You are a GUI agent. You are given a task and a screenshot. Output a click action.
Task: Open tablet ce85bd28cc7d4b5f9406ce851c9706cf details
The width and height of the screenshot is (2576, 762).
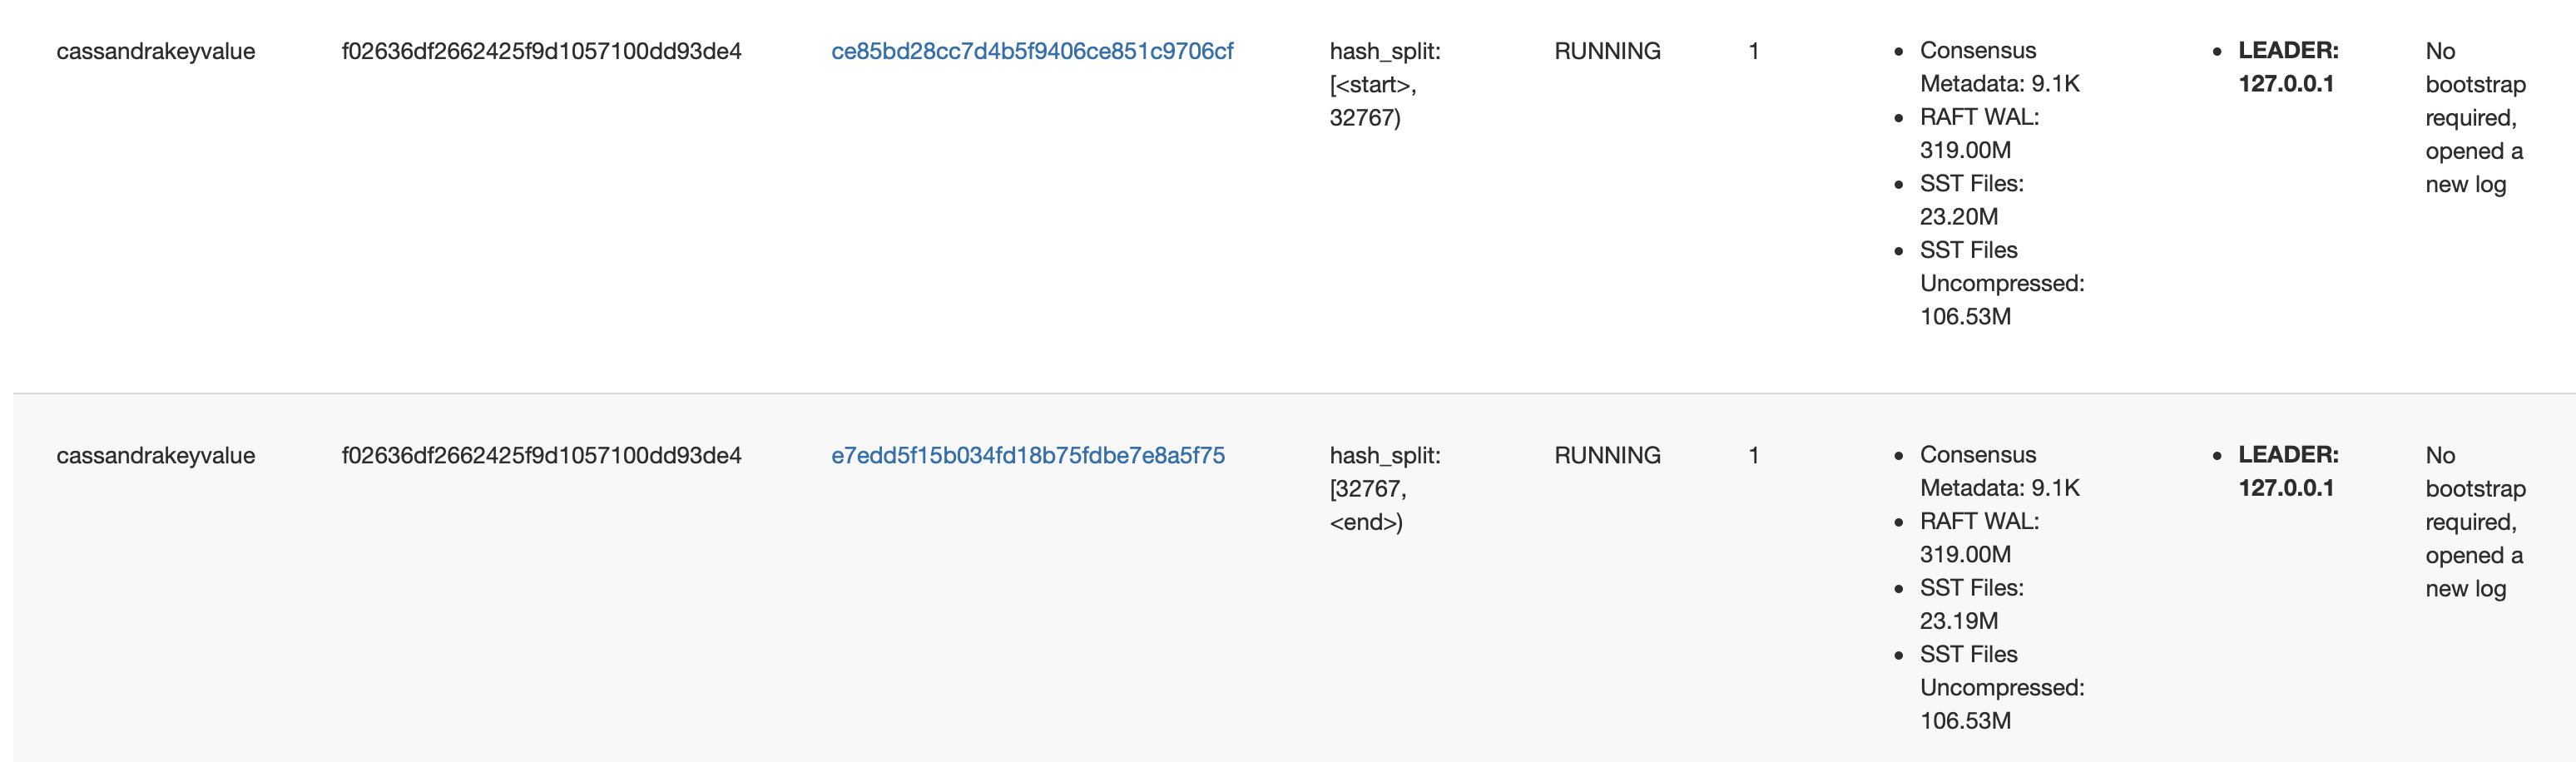click(x=1032, y=50)
